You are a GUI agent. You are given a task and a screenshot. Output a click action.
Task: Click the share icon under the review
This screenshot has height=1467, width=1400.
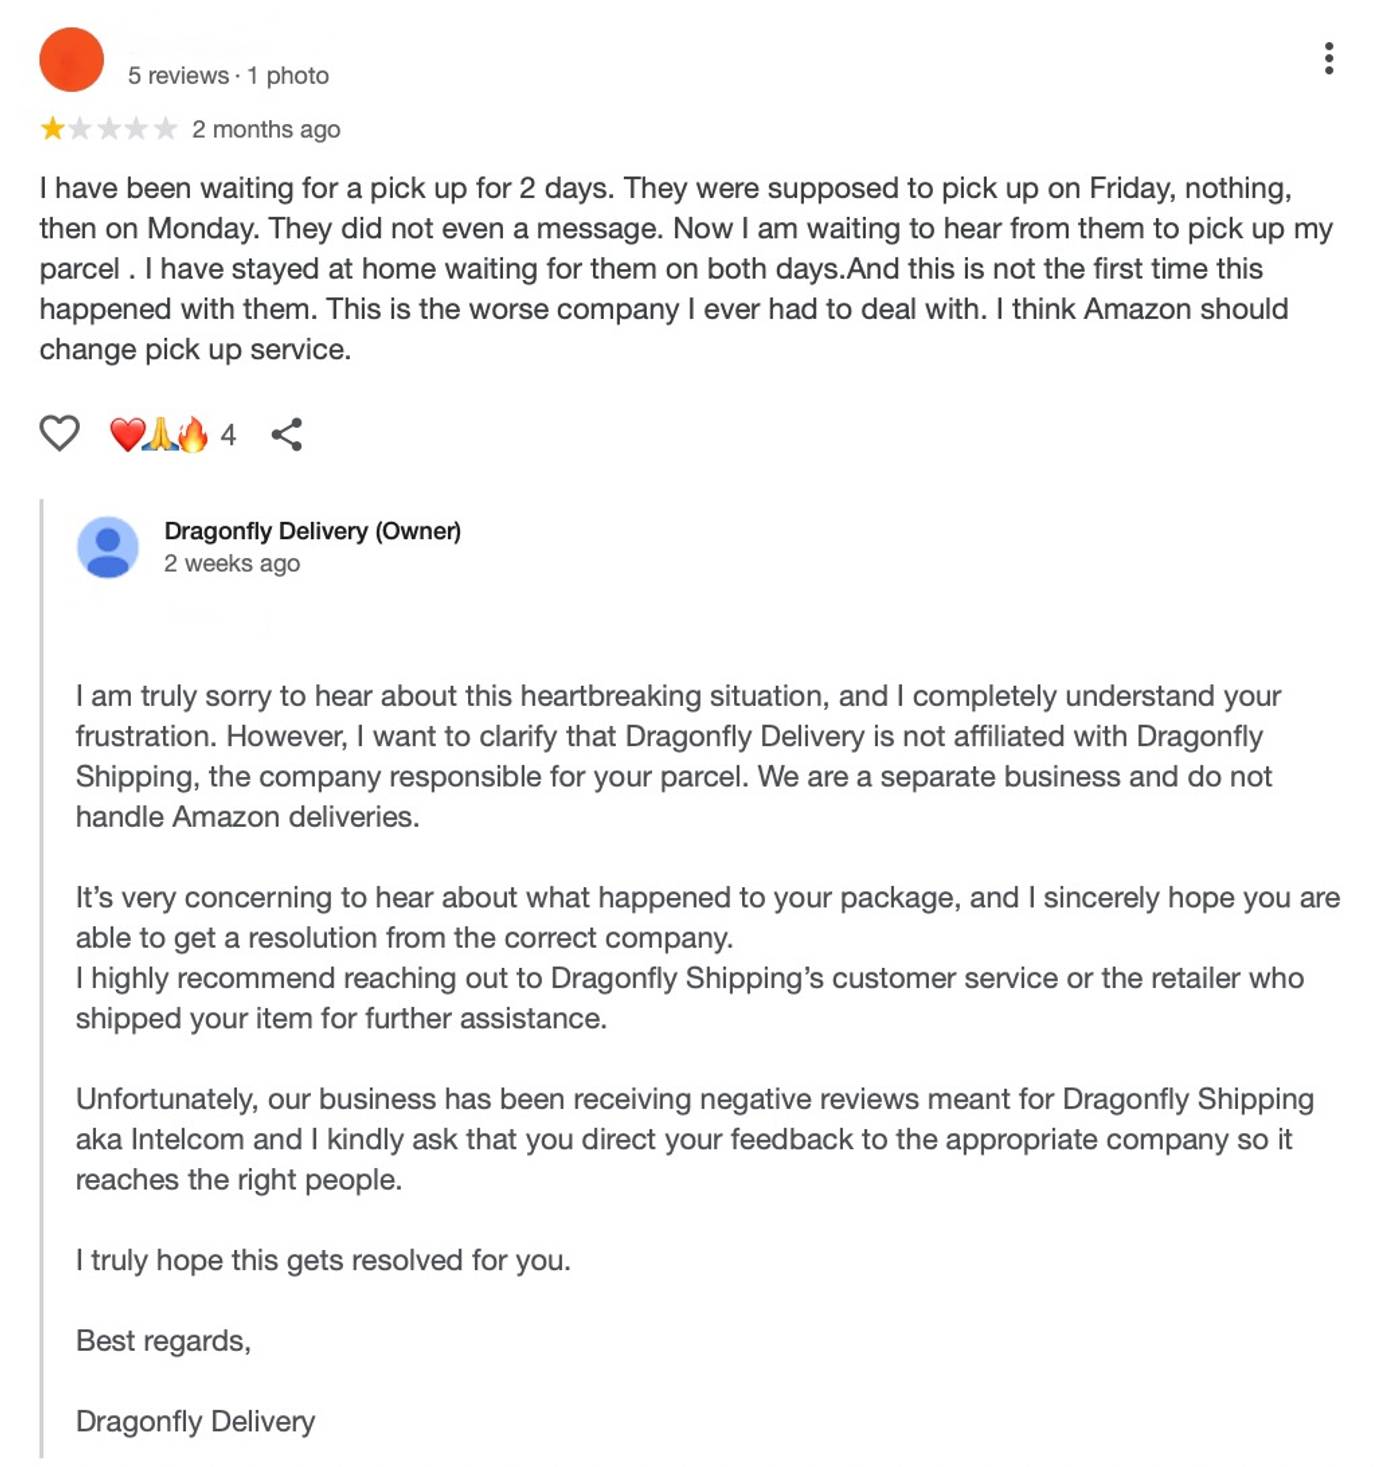(x=287, y=434)
